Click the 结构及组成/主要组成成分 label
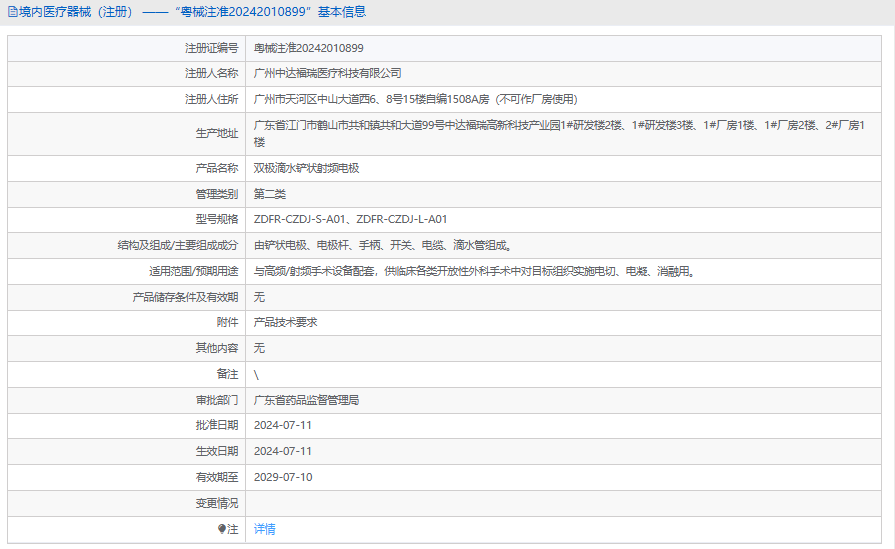895x549 pixels. 178,245
